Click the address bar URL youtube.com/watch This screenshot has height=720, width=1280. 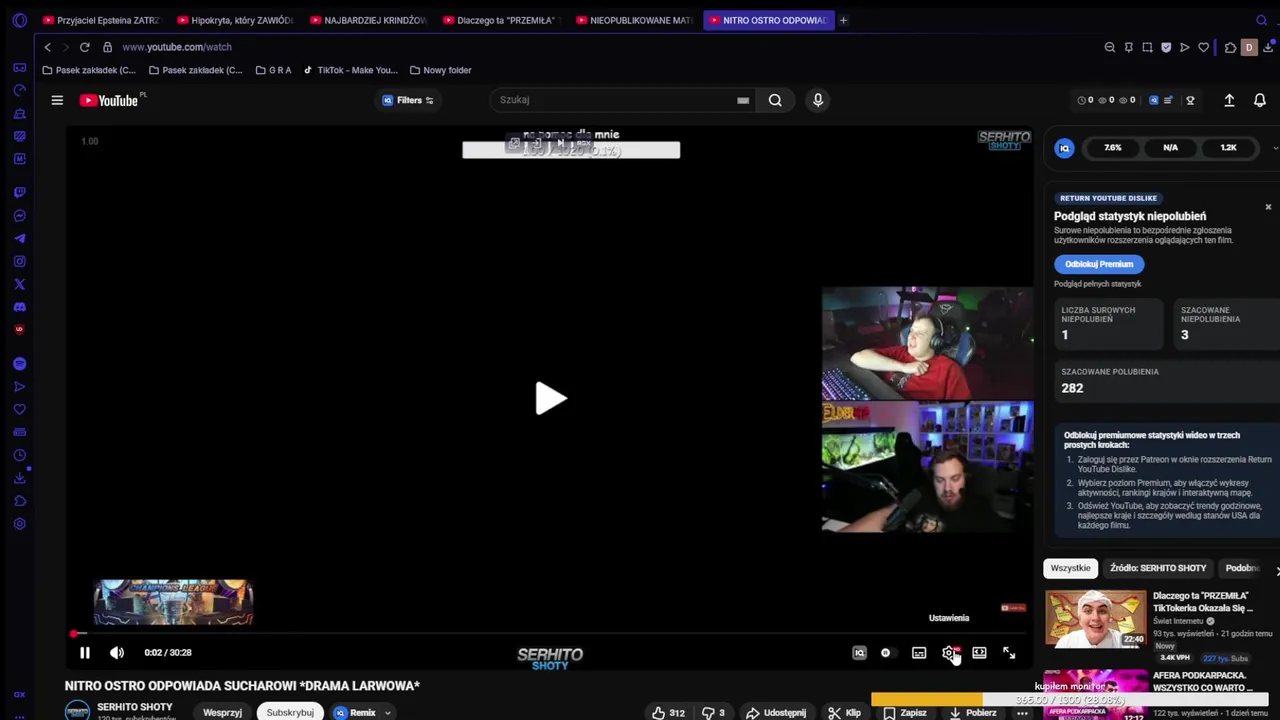coord(177,47)
